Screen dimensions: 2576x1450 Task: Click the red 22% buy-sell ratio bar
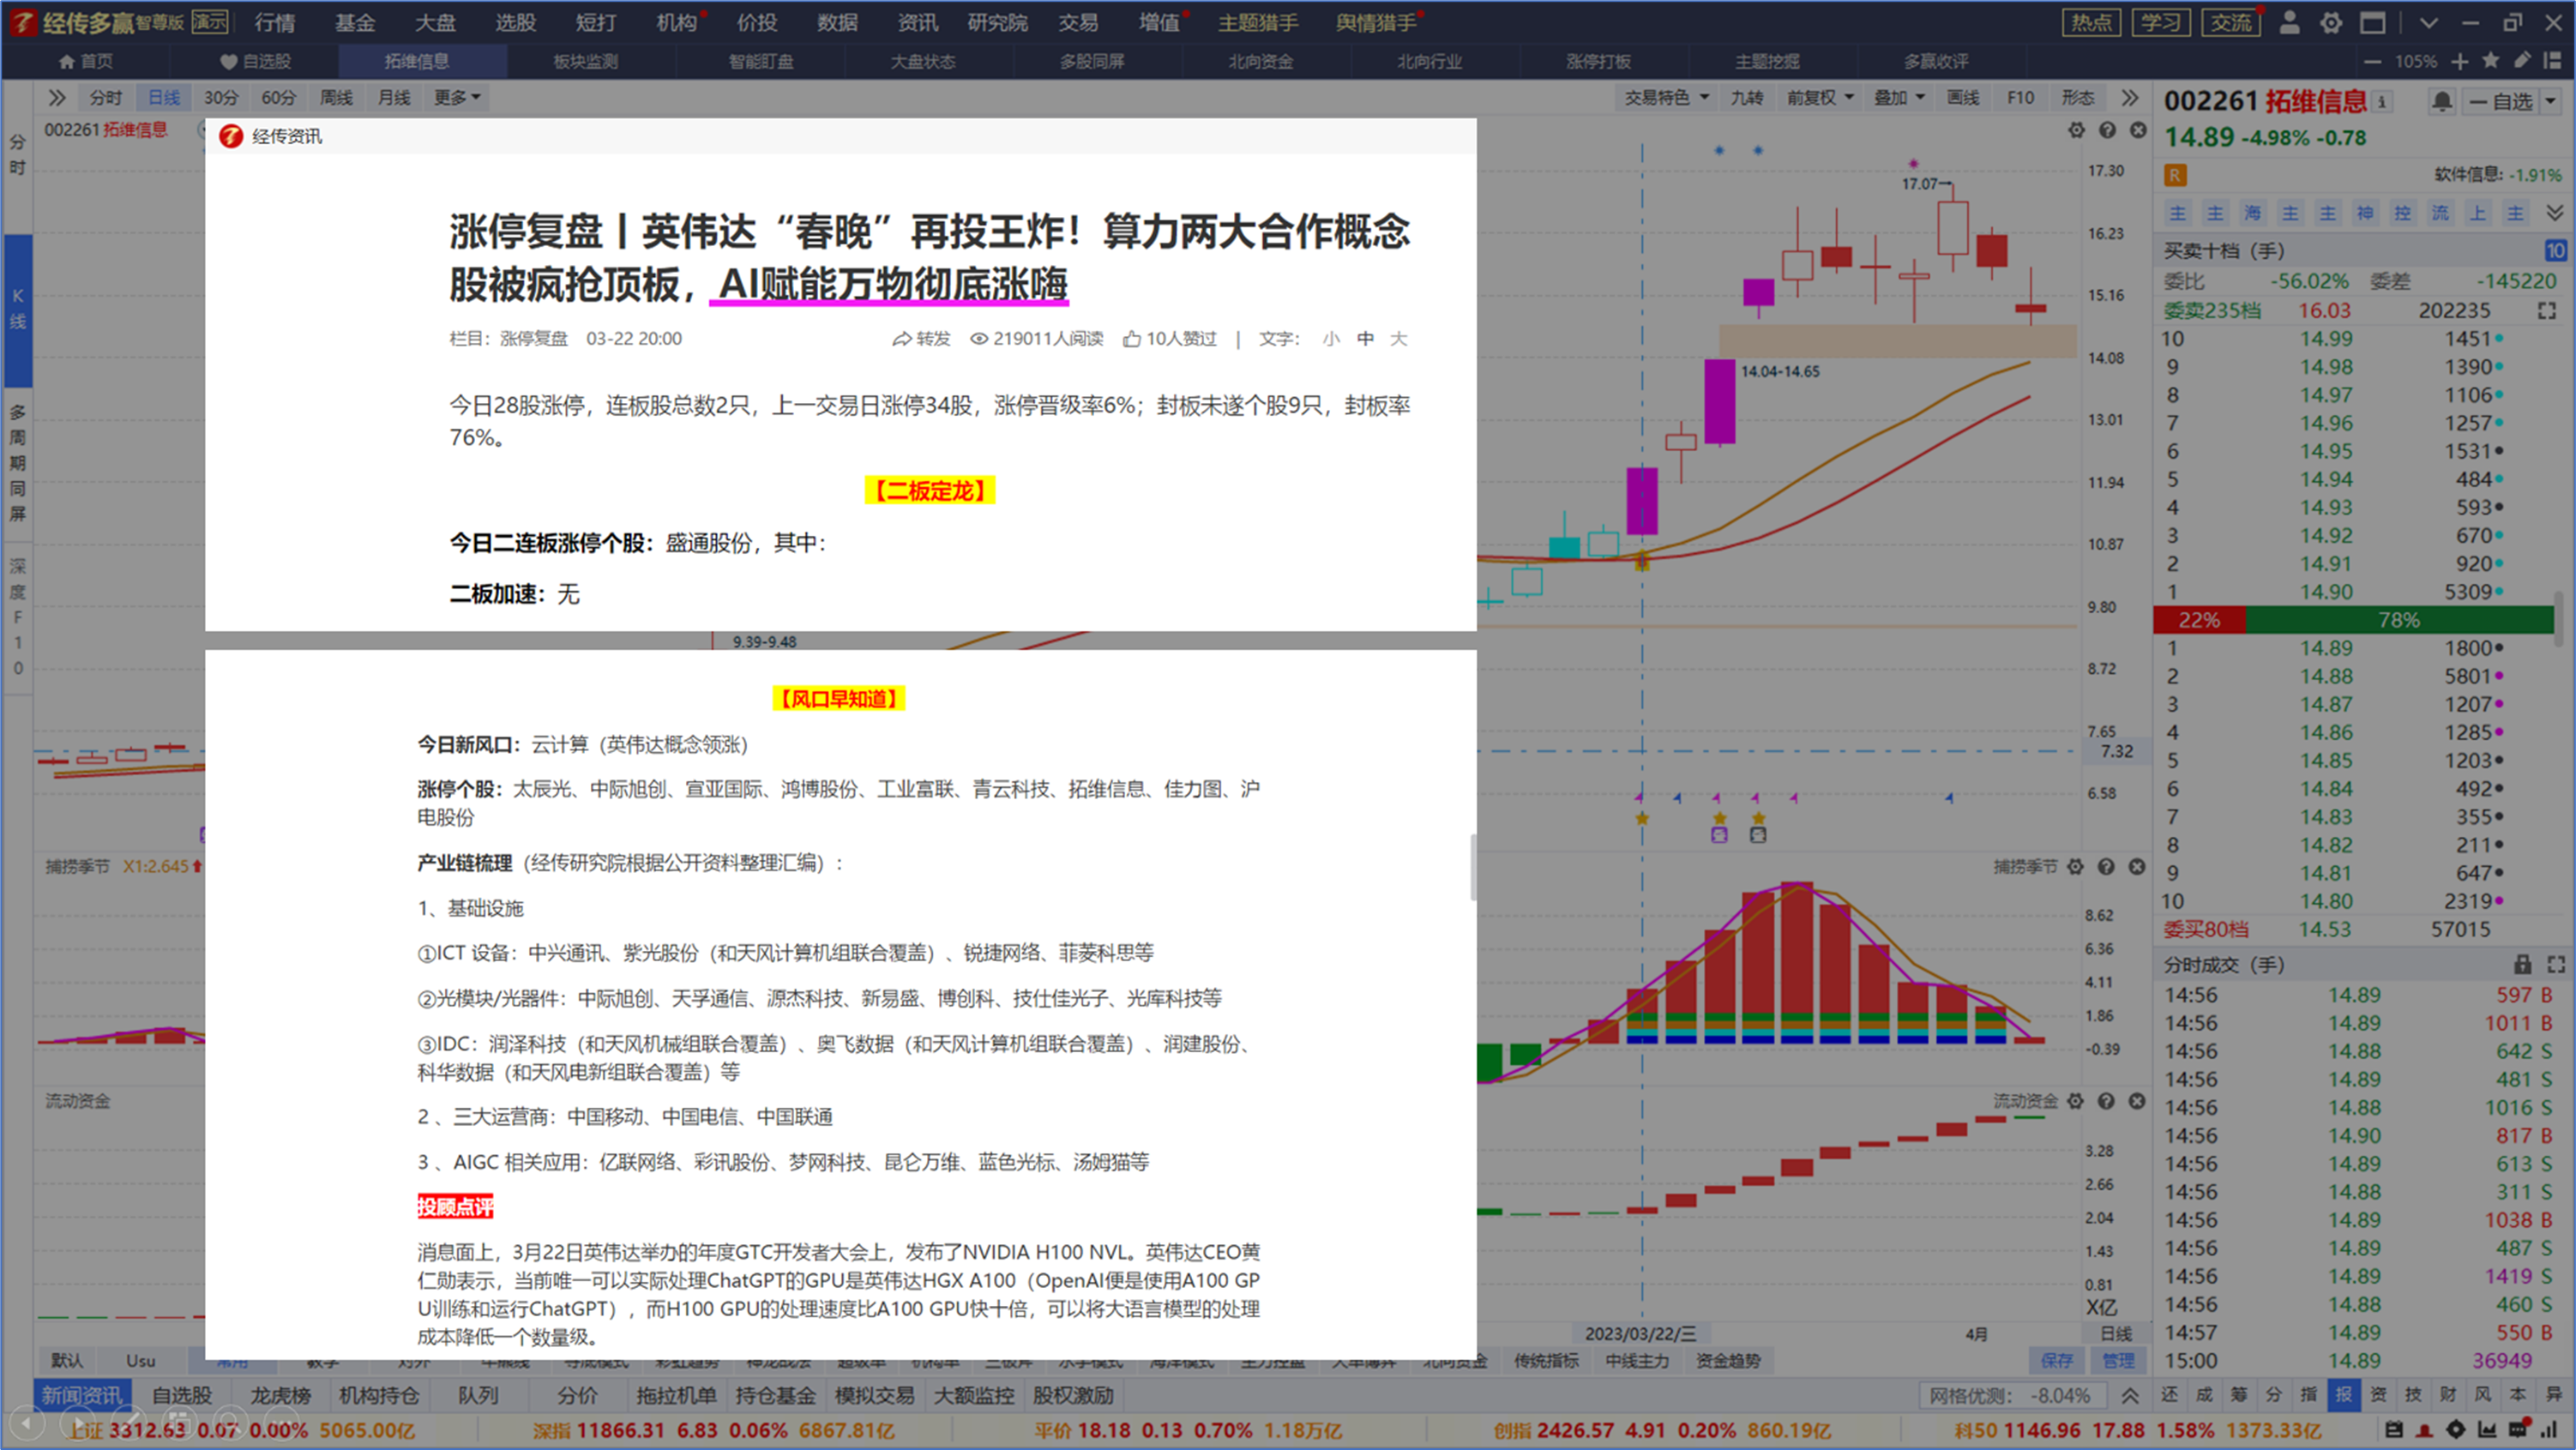2199,620
